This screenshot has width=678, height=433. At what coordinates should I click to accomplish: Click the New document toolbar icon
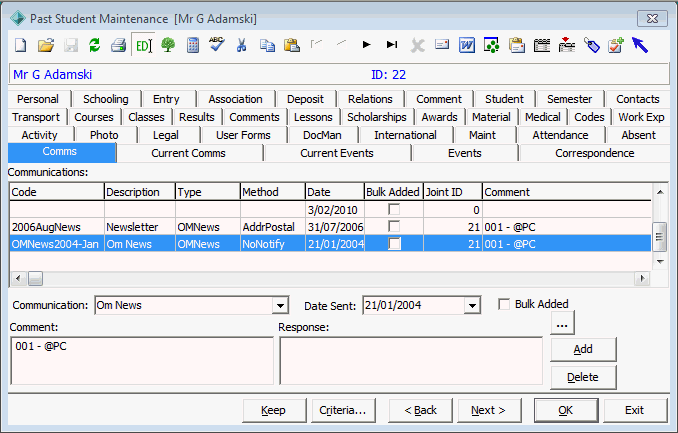click(x=21, y=45)
